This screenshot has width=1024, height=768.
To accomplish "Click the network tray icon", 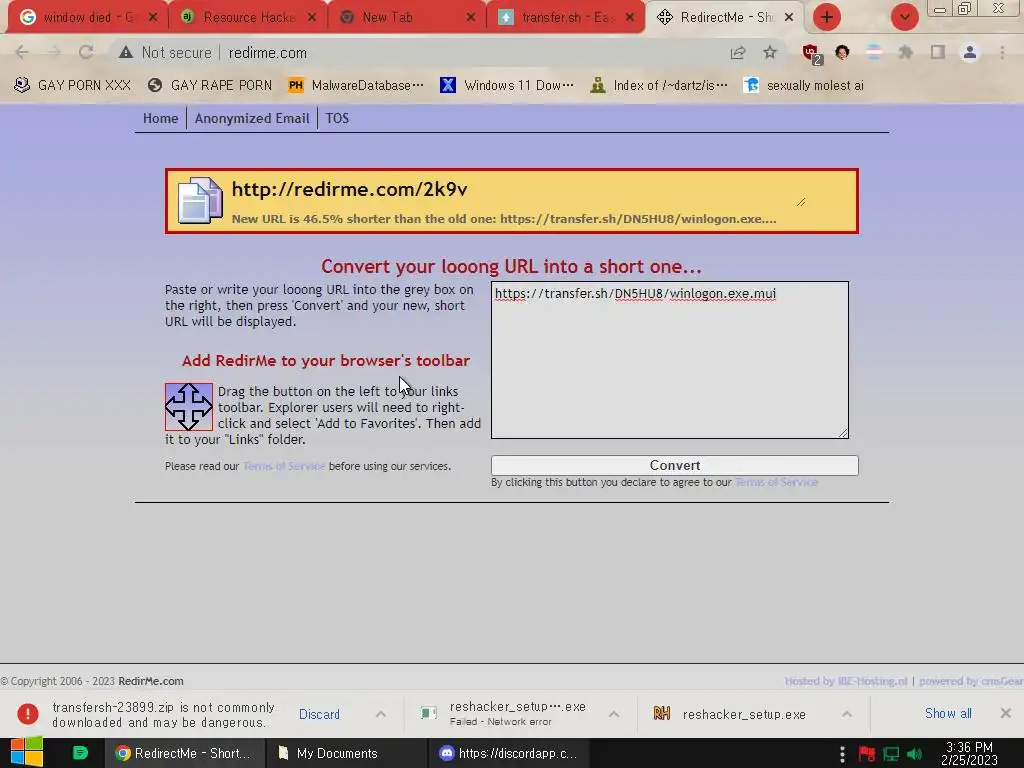I will 891,754.
